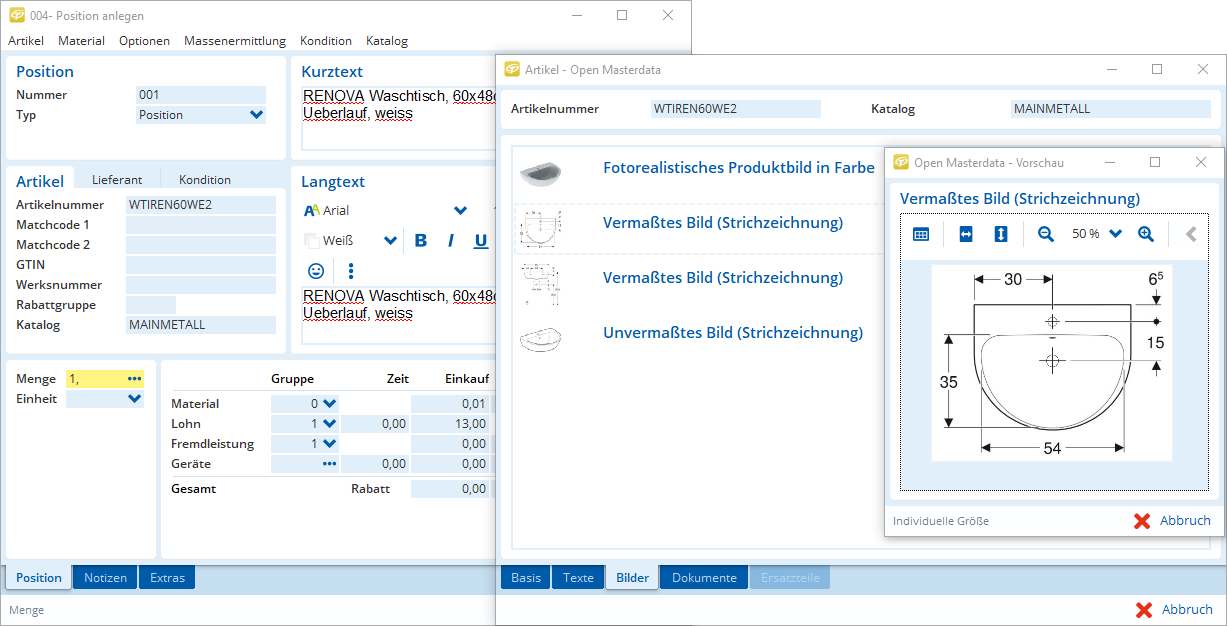Image resolution: width=1227 pixels, height=626 pixels.
Task: Fit preview image to height
Action: click(1001, 234)
